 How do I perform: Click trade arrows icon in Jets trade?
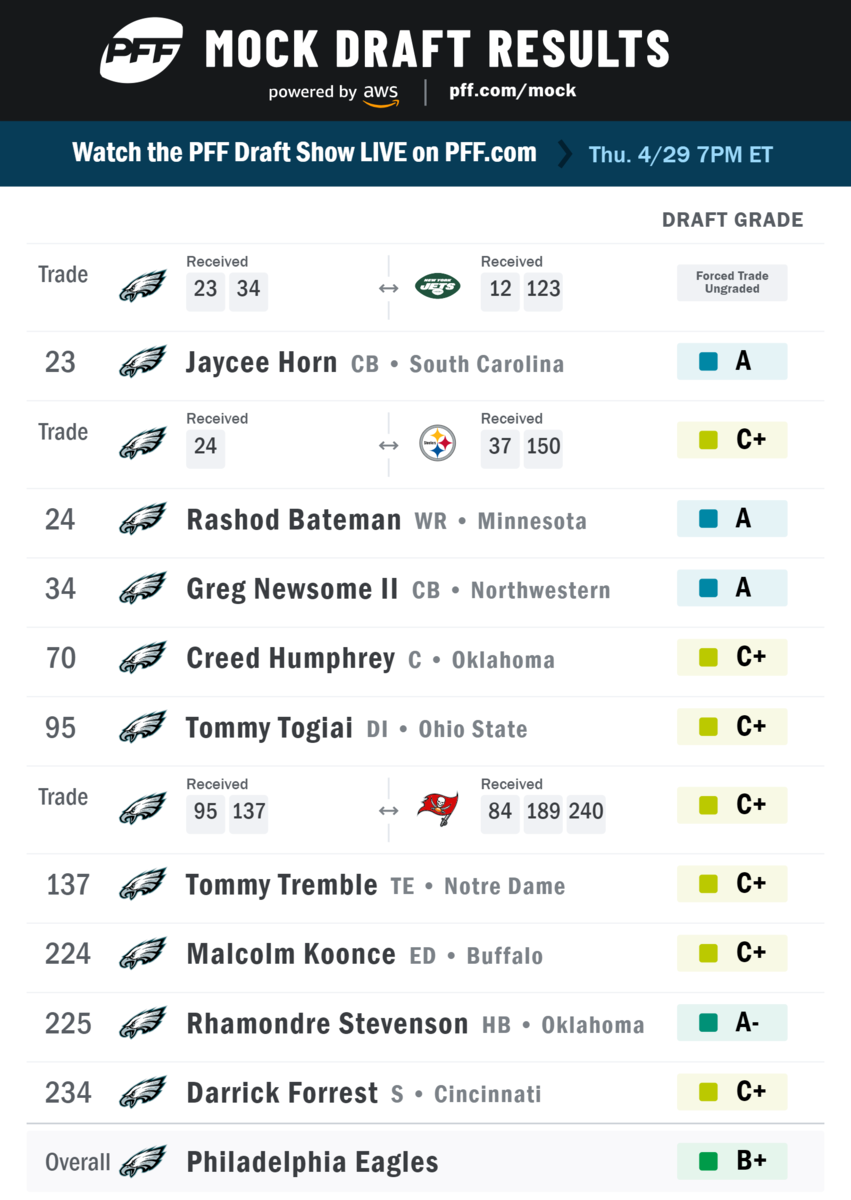pos(389,288)
